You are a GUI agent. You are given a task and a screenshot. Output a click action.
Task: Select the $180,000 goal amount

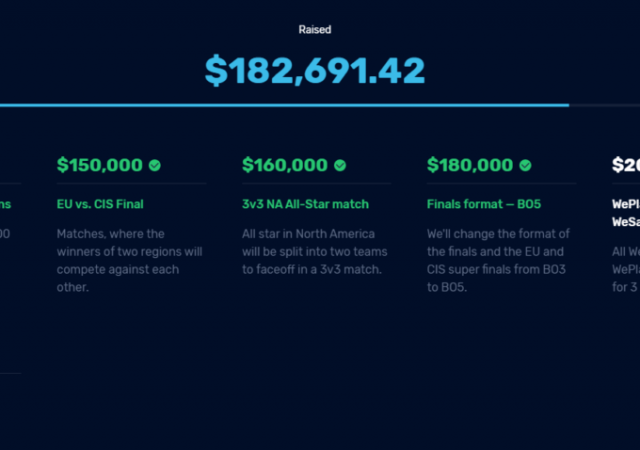pyautogui.click(x=470, y=165)
